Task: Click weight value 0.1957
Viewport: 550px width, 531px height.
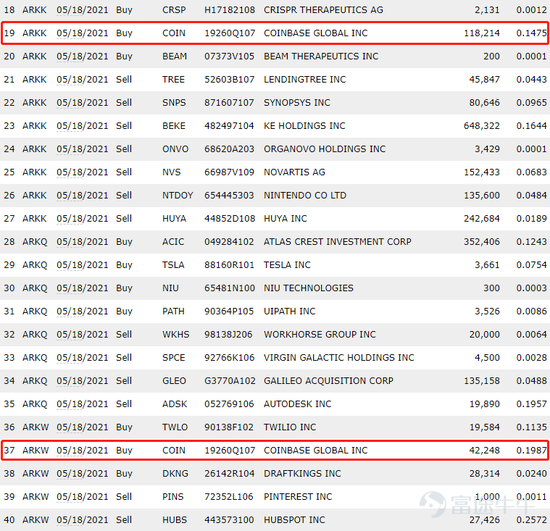Action: click(x=531, y=403)
